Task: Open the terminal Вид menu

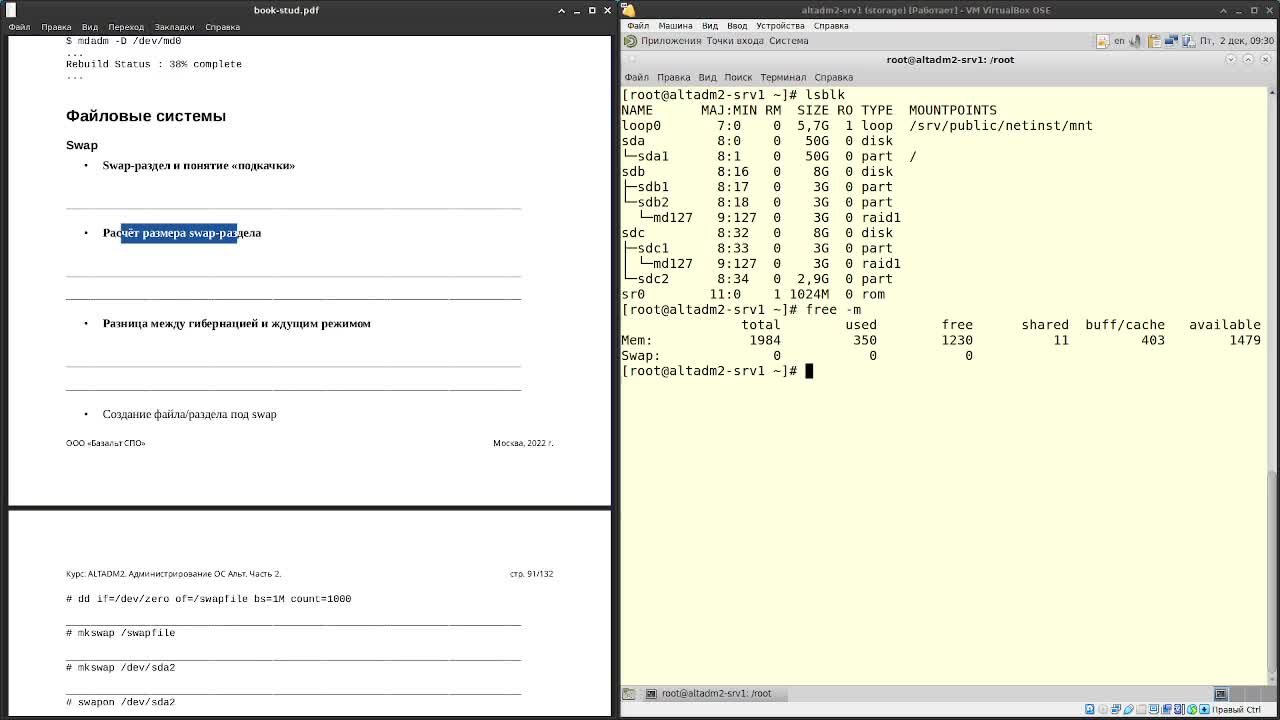Action: point(708,77)
